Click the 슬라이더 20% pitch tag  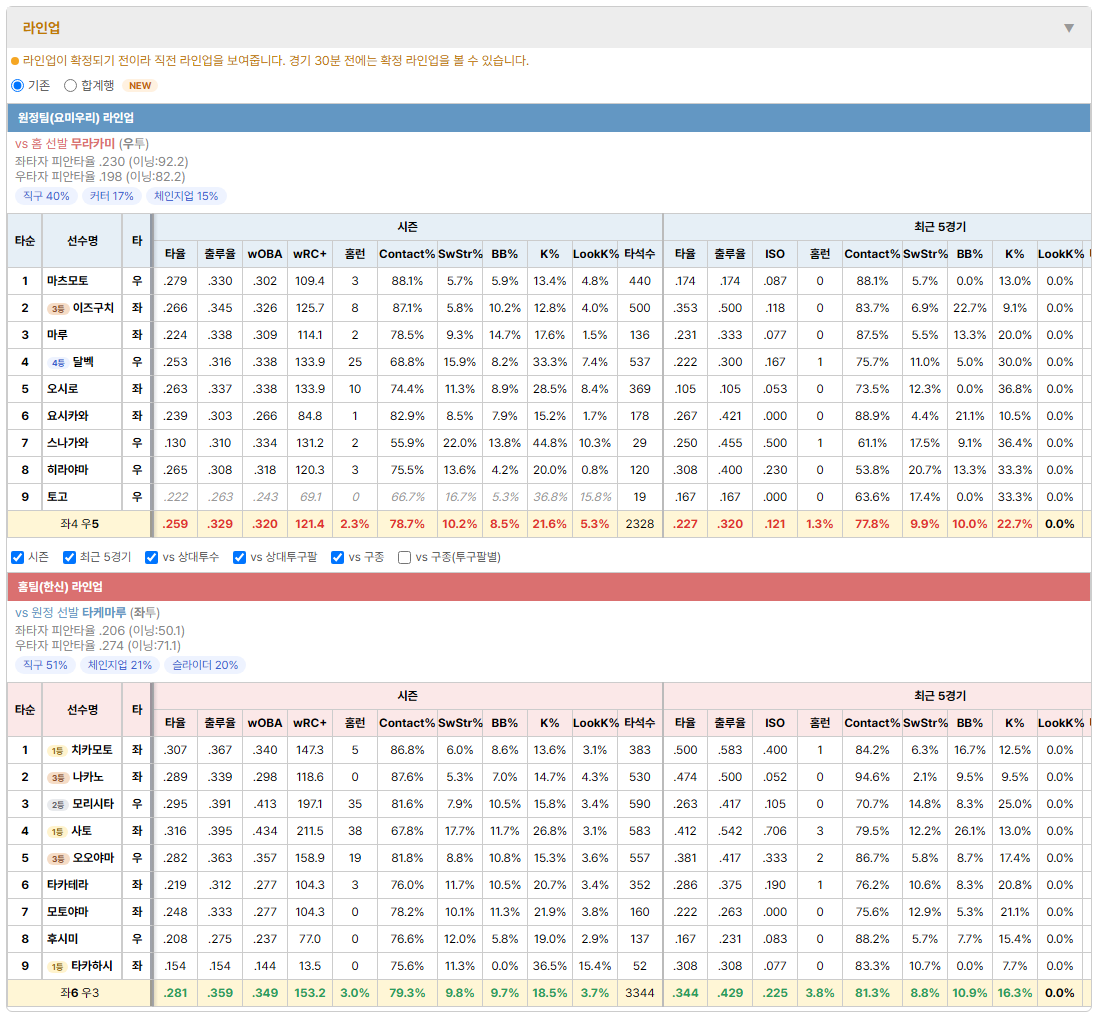(205, 665)
